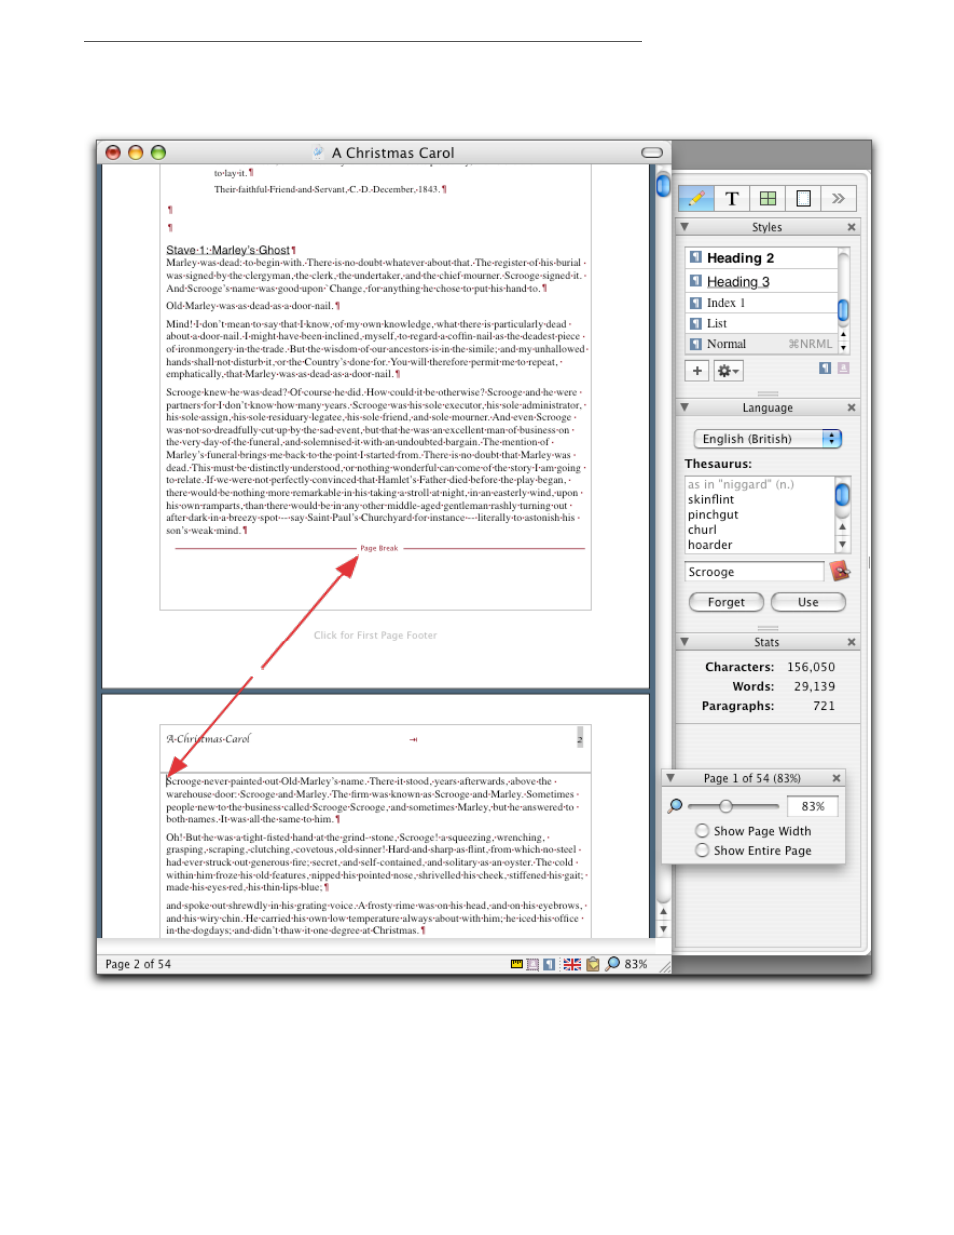Show more palette groups chevron
Image resolution: width=954 pixels, height=1235 pixels.
pos(838,198)
